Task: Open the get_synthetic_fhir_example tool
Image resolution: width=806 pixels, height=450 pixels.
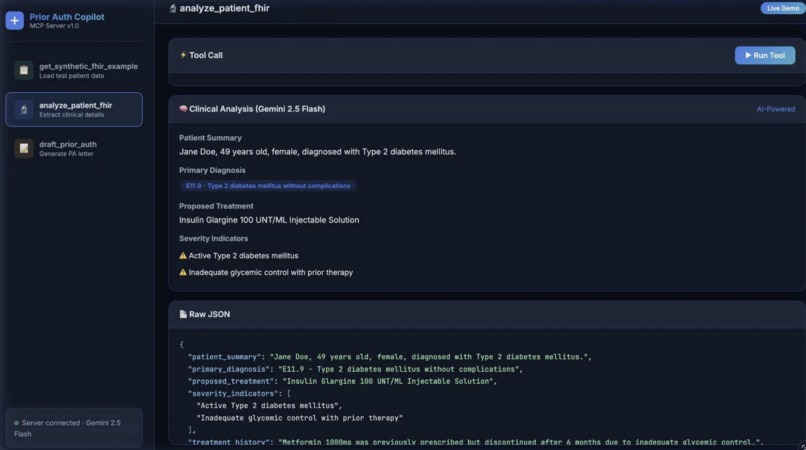Action: (x=74, y=70)
